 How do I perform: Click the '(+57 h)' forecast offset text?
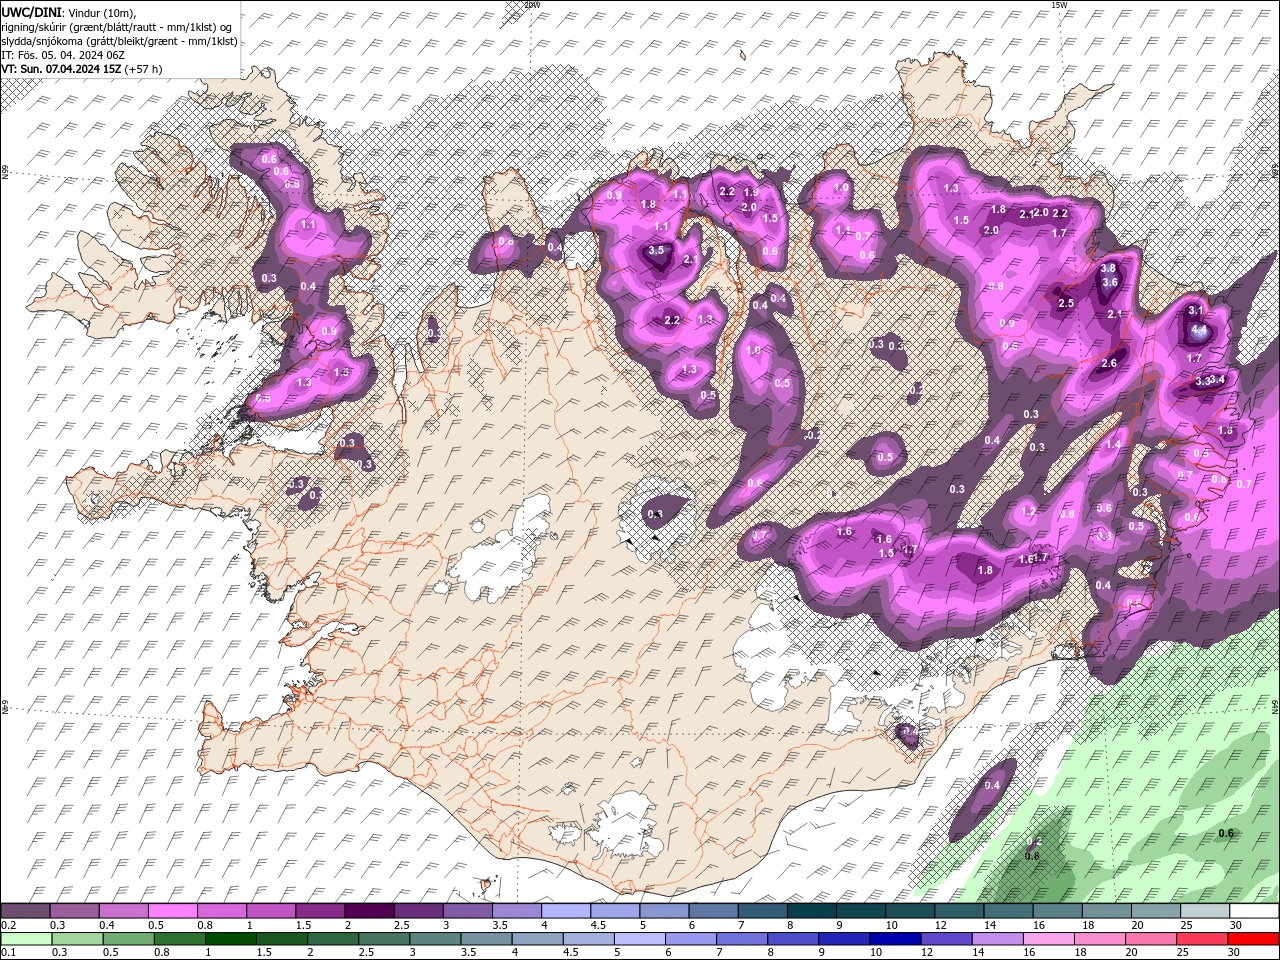(x=144, y=69)
